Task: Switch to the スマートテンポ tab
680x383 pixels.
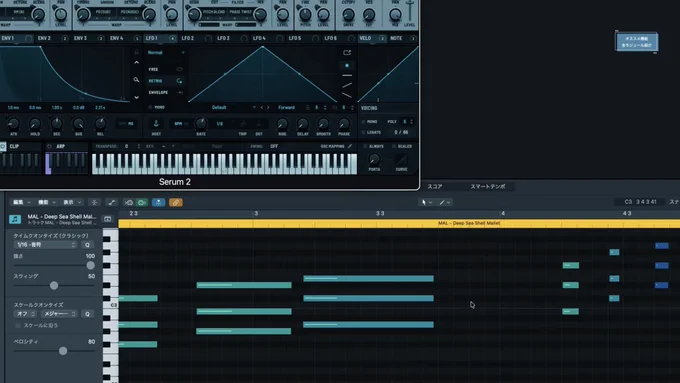Action: click(488, 187)
